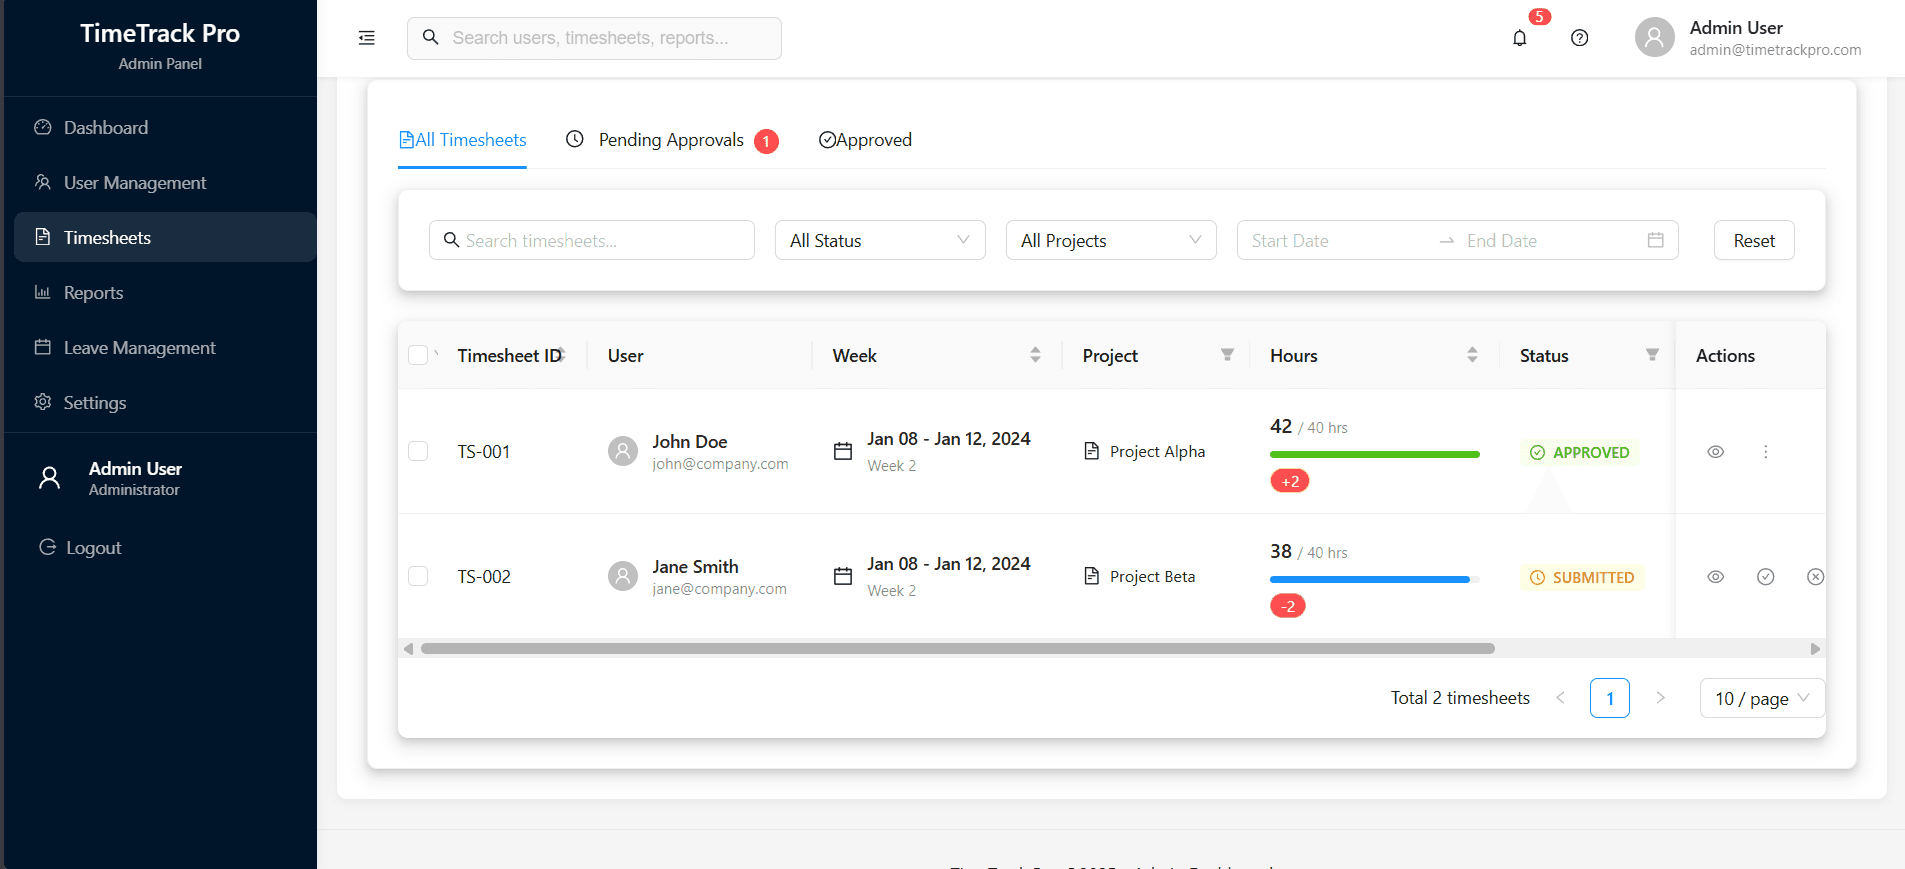
Task: Click the TS-001 timesheet ID cell
Action: (484, 452)
